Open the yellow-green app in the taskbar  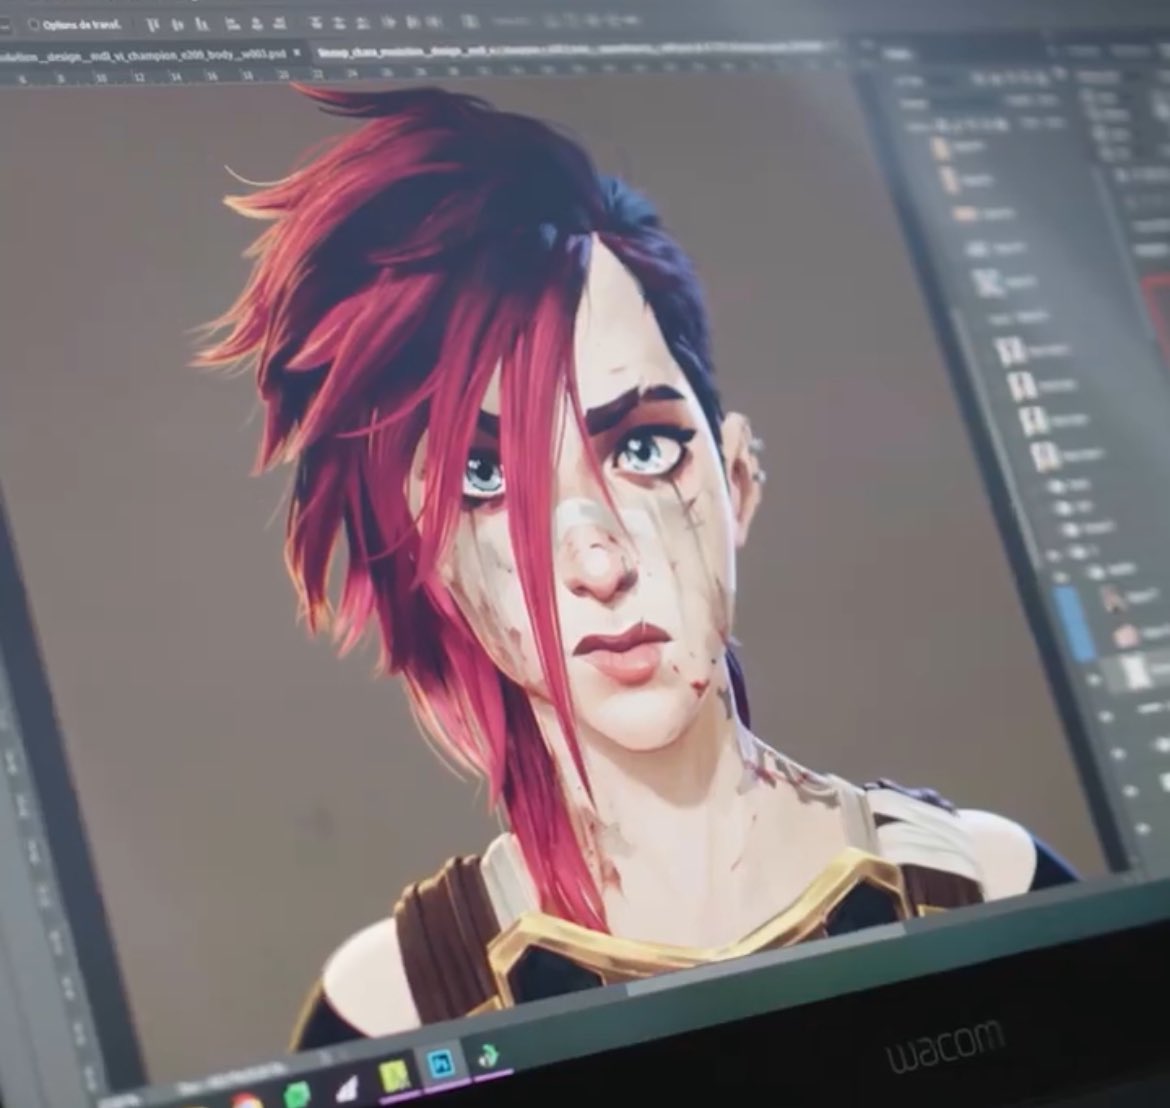395,1077
